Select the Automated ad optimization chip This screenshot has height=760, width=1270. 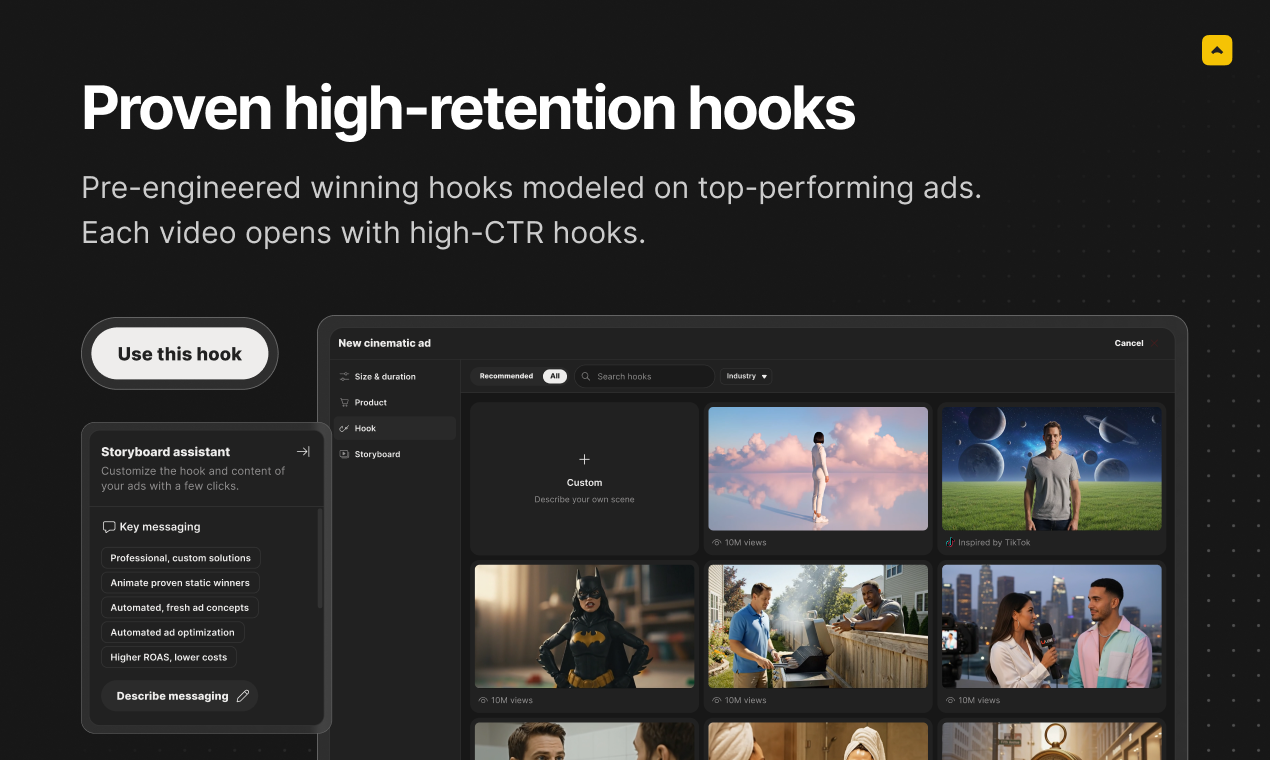[173, 633]
